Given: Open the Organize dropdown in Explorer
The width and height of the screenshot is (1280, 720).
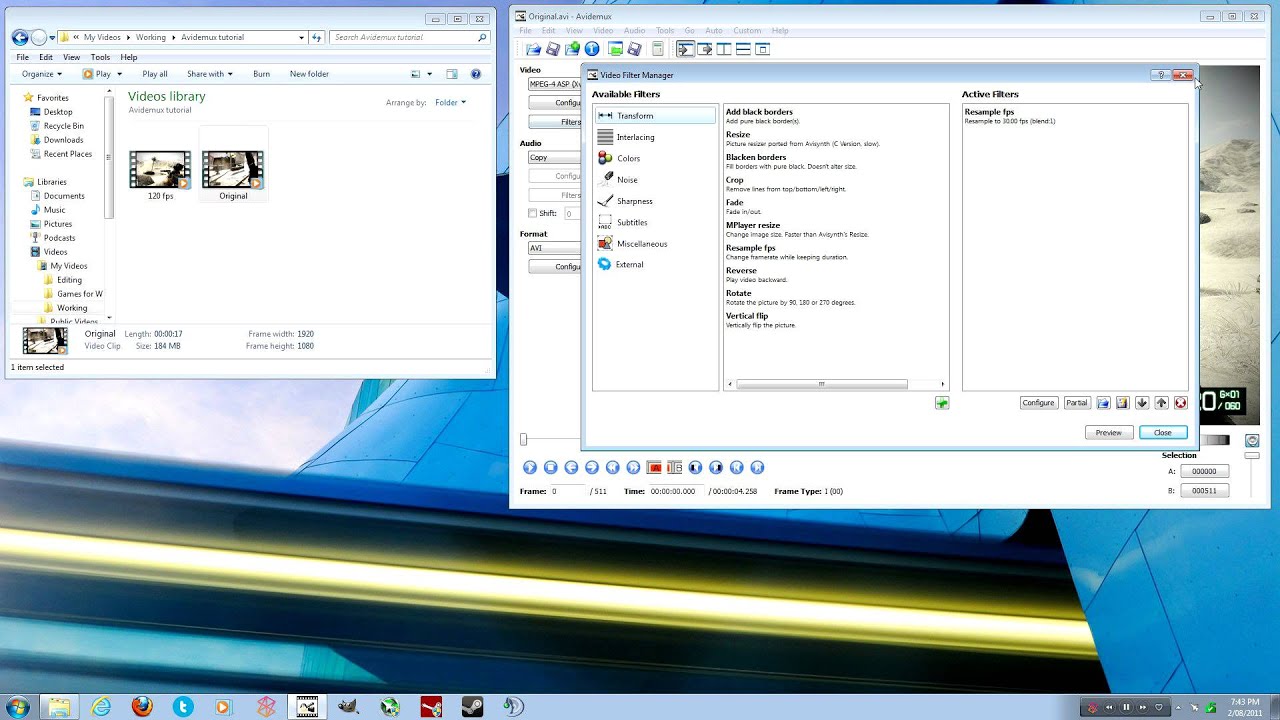Looking at the screenshot, I should click(x=41, y=74).
